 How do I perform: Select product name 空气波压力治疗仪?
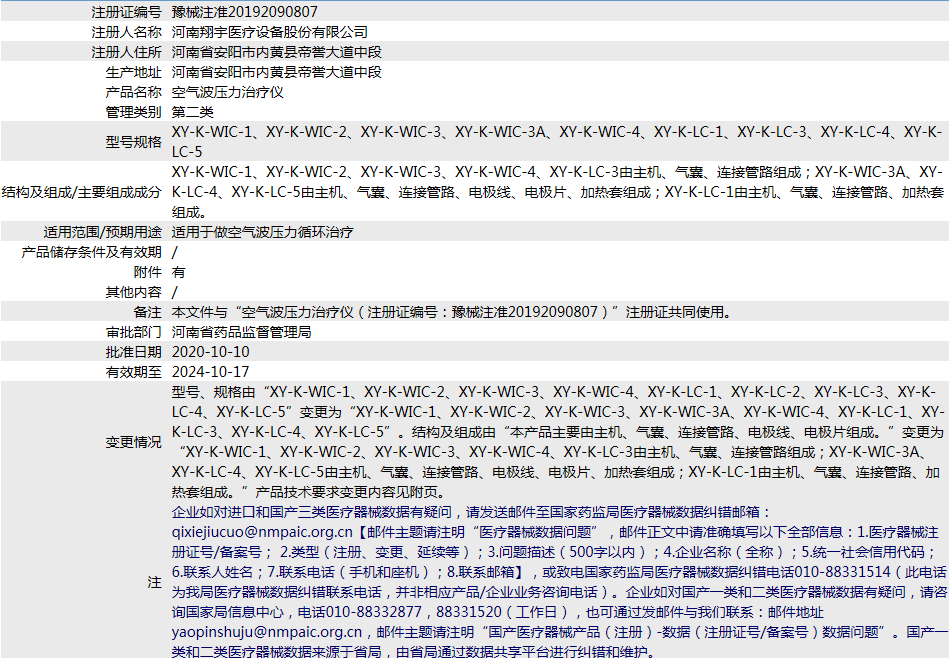(x=228, y=92)
